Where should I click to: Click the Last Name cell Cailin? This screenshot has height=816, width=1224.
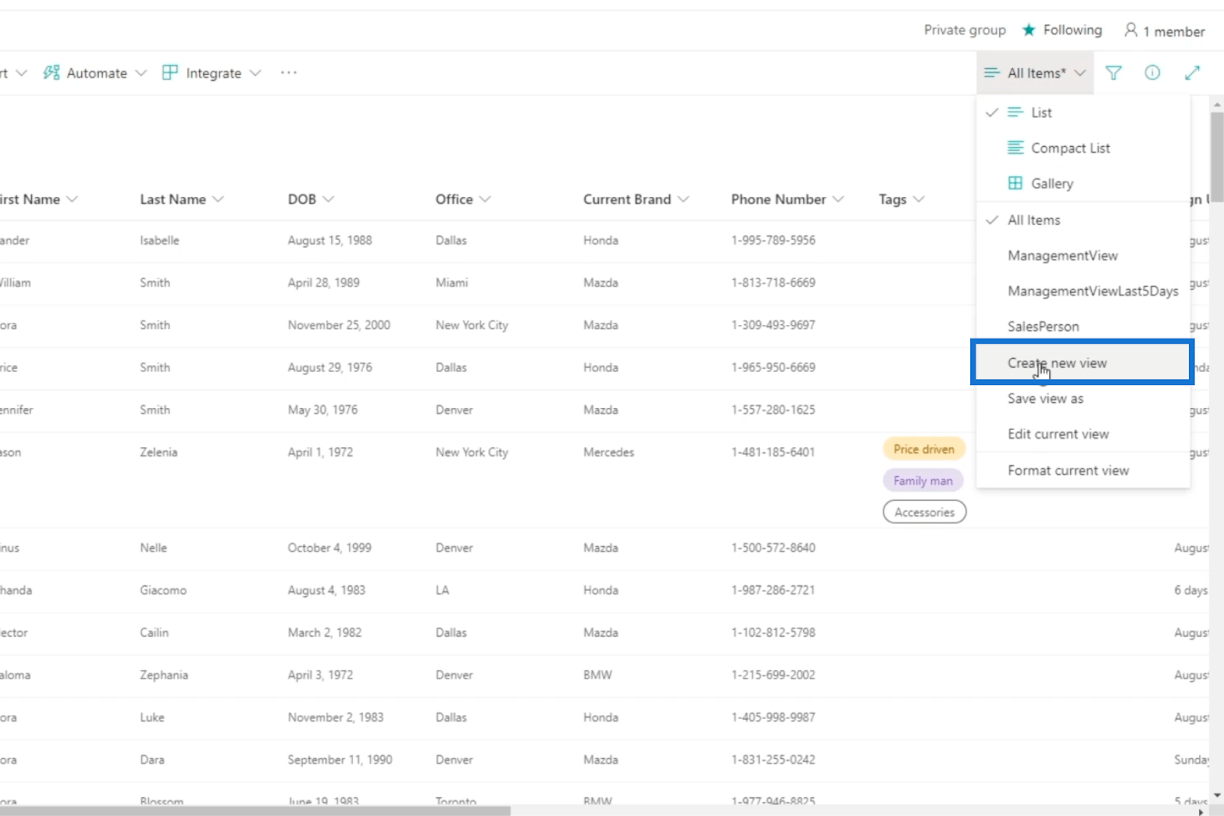pyautogui.click(x=155, y=633)
